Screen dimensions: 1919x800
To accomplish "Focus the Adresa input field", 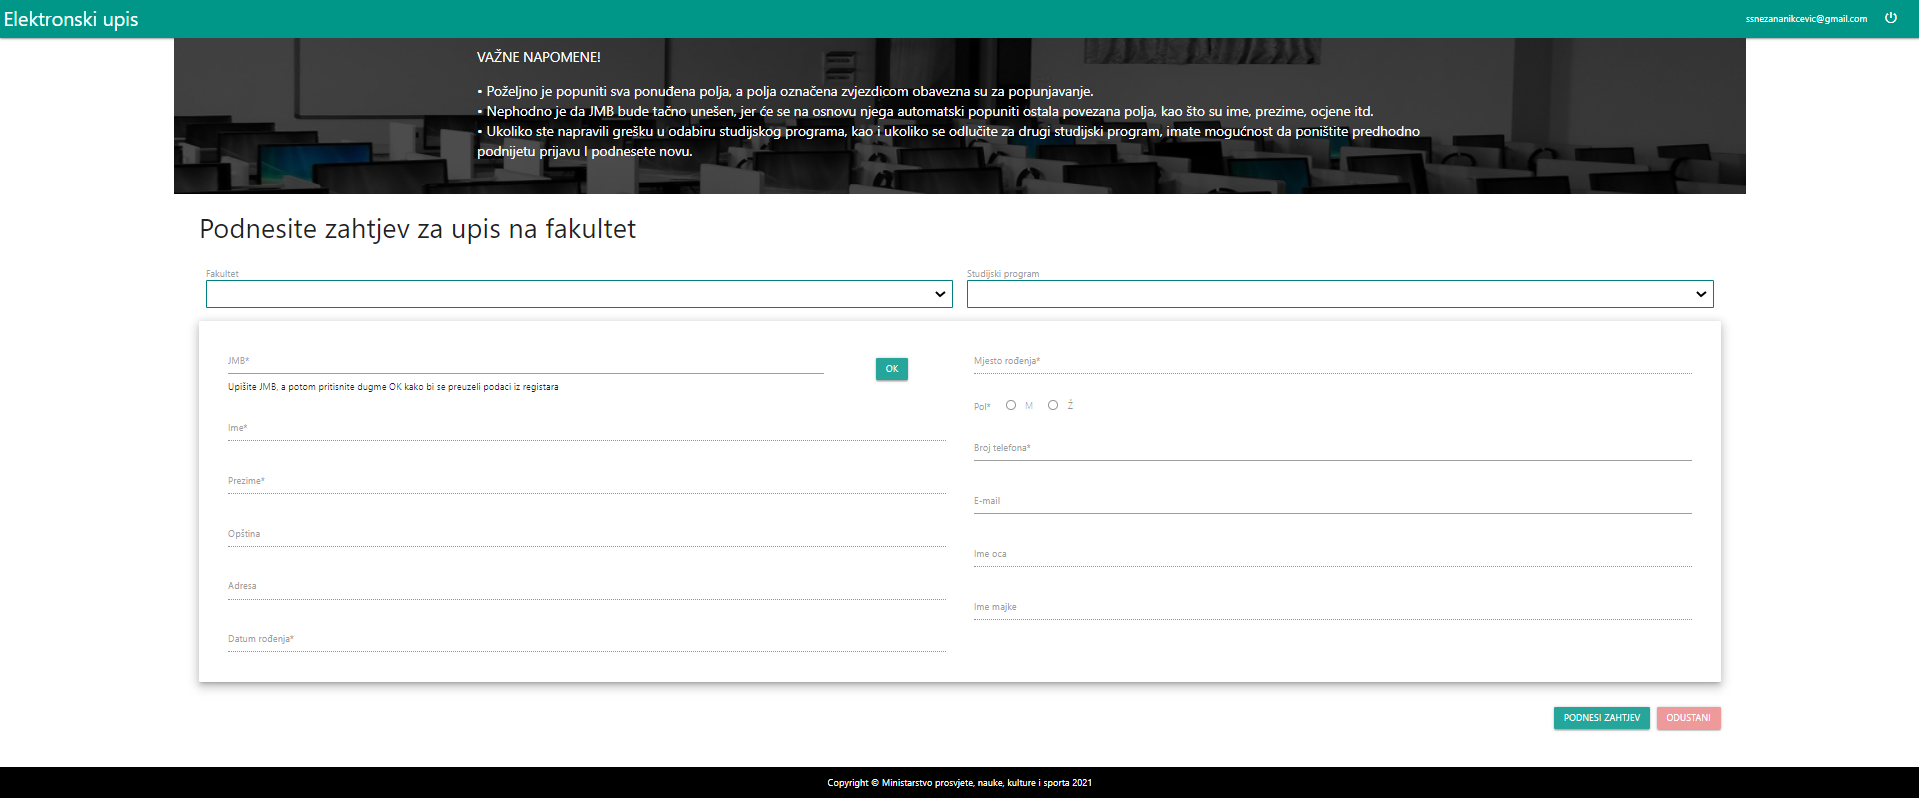I will coord(587,588).
